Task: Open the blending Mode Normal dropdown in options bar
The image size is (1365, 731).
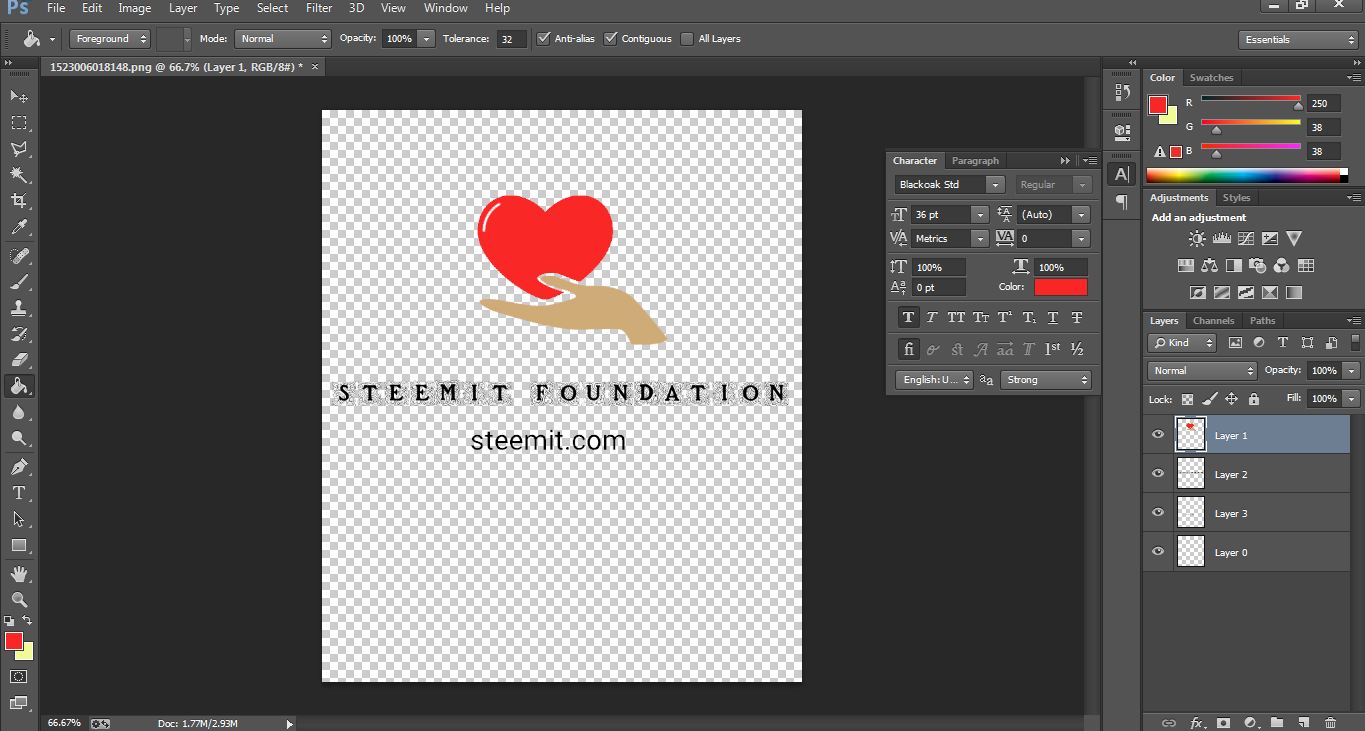Action: [283, 39]
